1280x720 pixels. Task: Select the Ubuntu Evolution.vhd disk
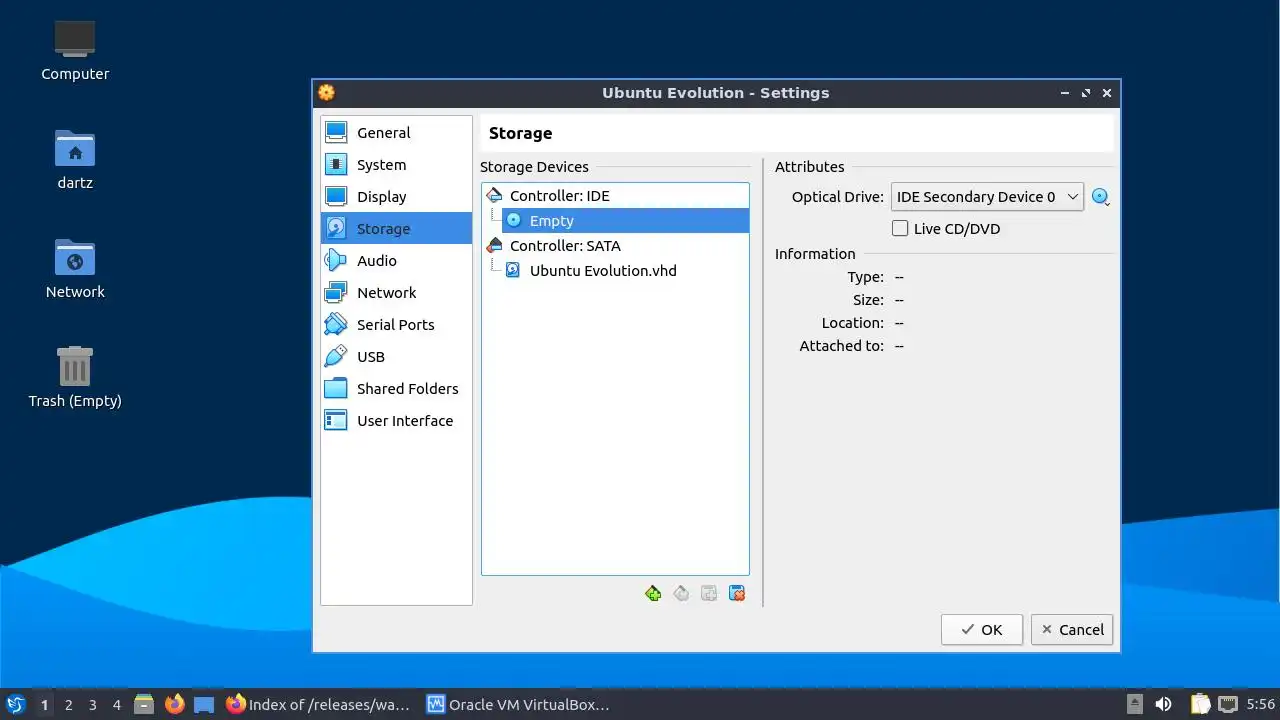[603, 271]
